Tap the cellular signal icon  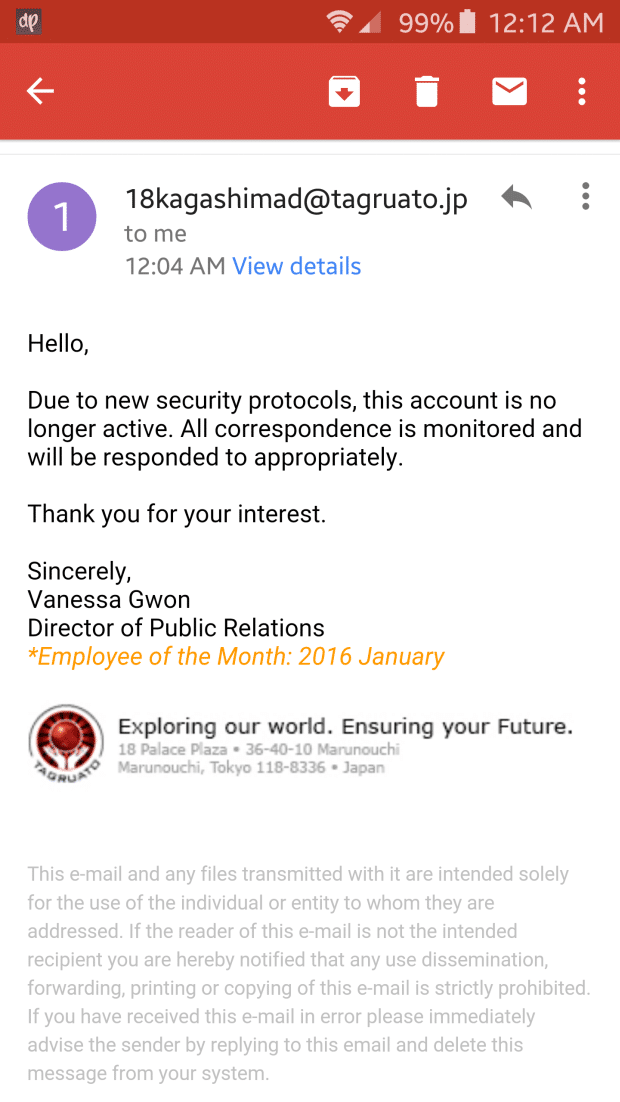[x=371, y=22]
